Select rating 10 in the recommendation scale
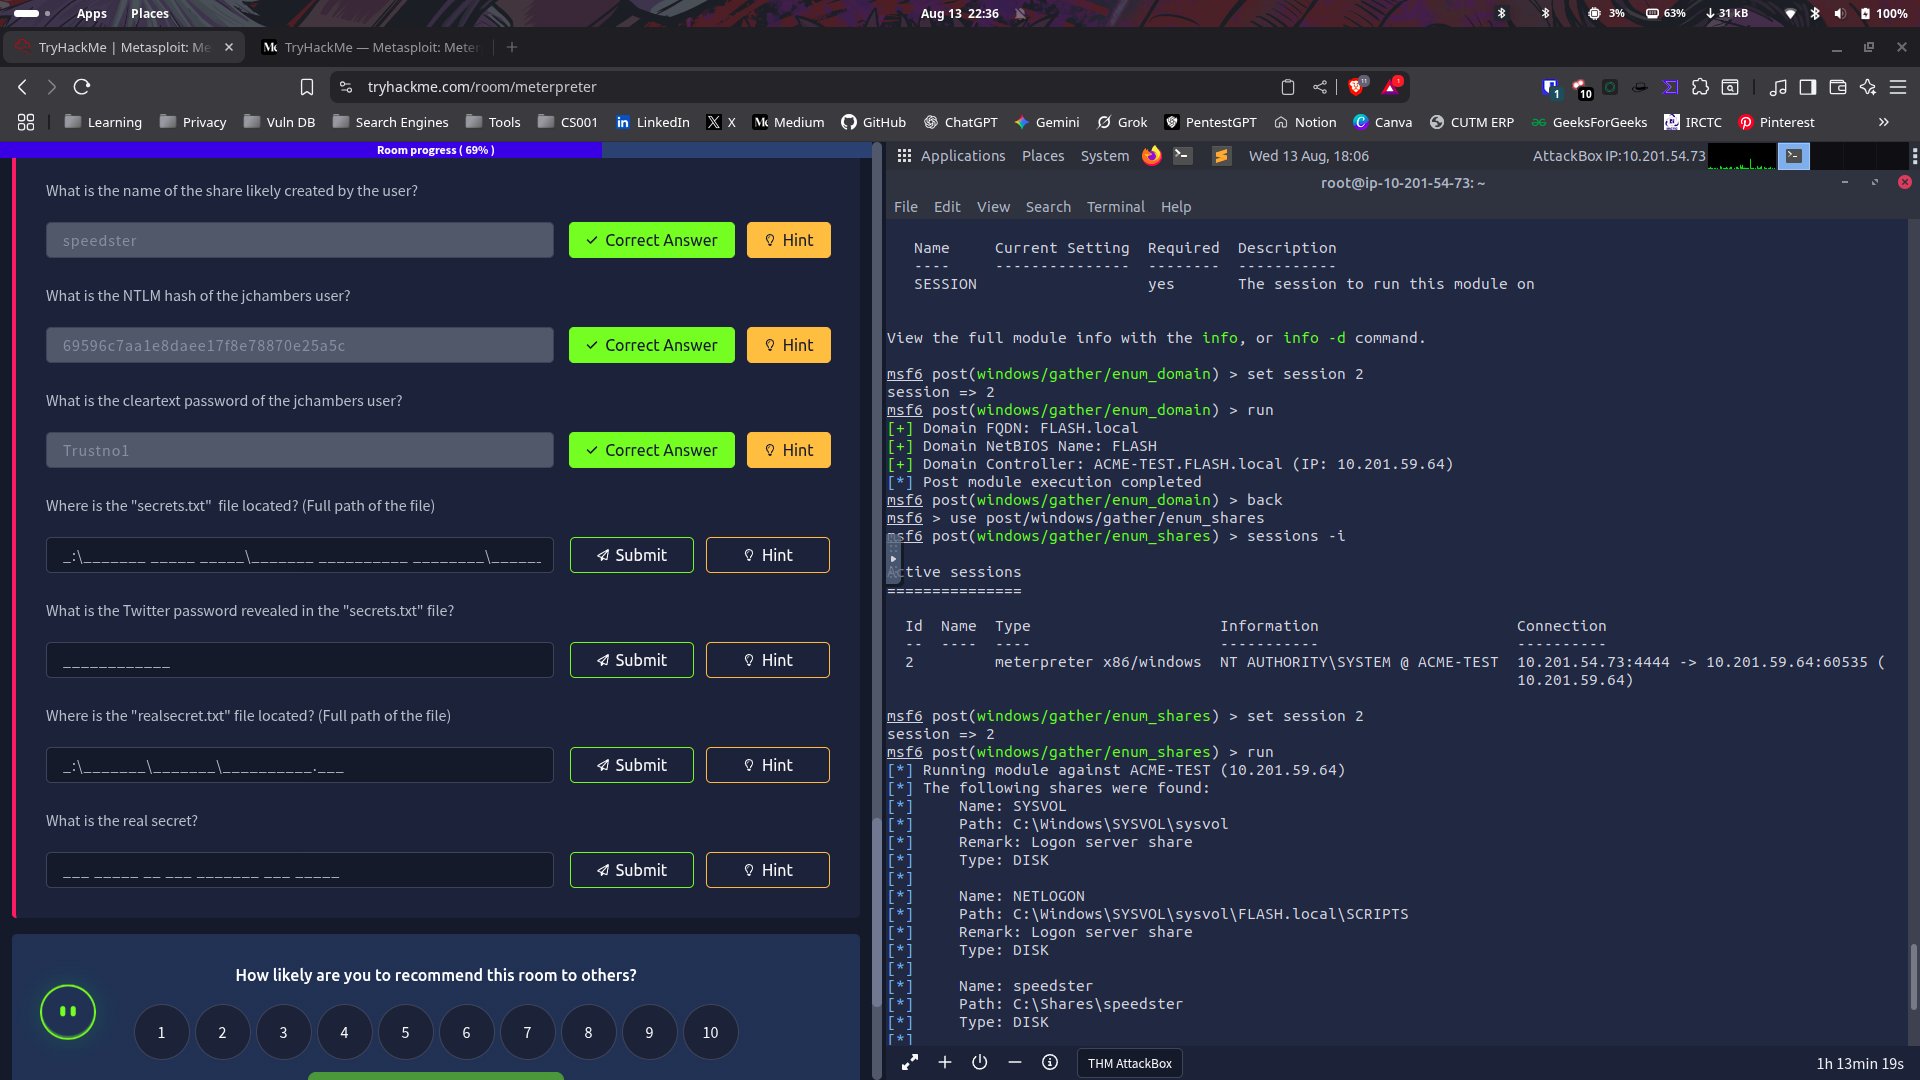This screenshot has width=1920, height=1080. pos(710,1032)
